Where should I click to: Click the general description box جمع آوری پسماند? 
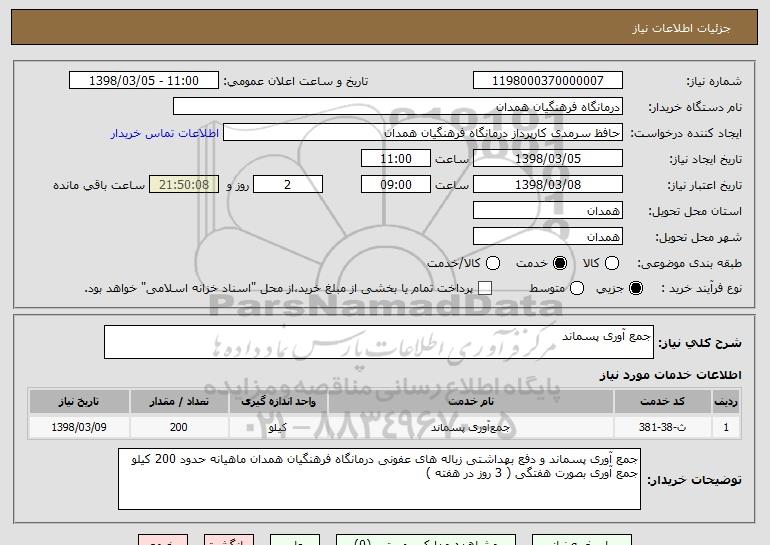379,342
